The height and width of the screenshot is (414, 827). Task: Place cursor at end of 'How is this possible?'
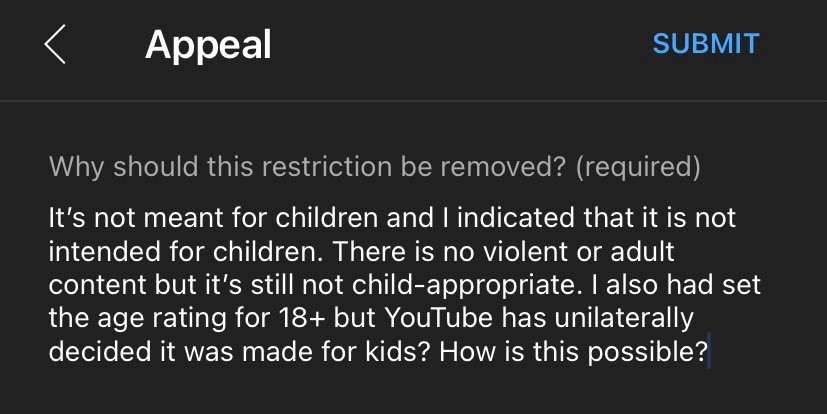[708, 353]
